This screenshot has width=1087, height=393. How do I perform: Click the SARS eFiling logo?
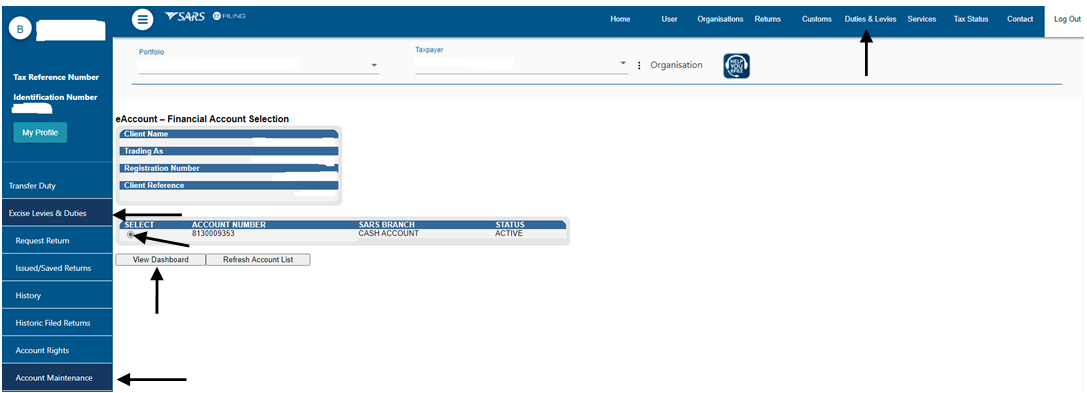point(205,16)
